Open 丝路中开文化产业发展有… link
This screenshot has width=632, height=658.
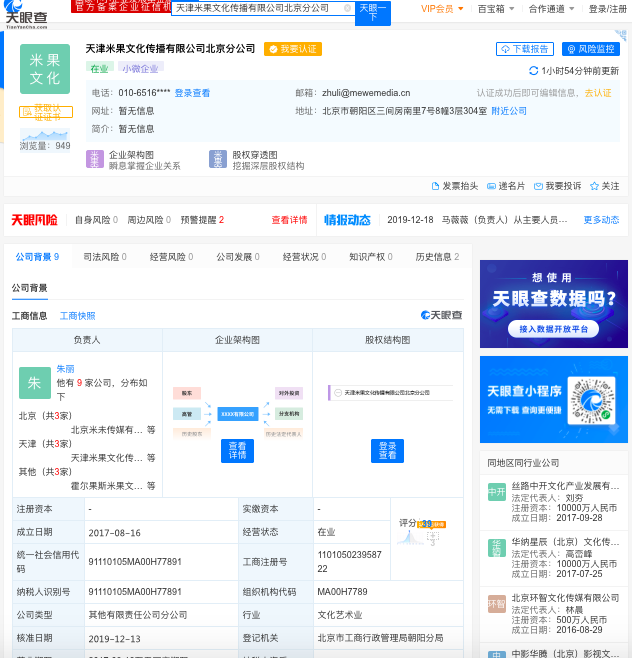click(565, 486)
